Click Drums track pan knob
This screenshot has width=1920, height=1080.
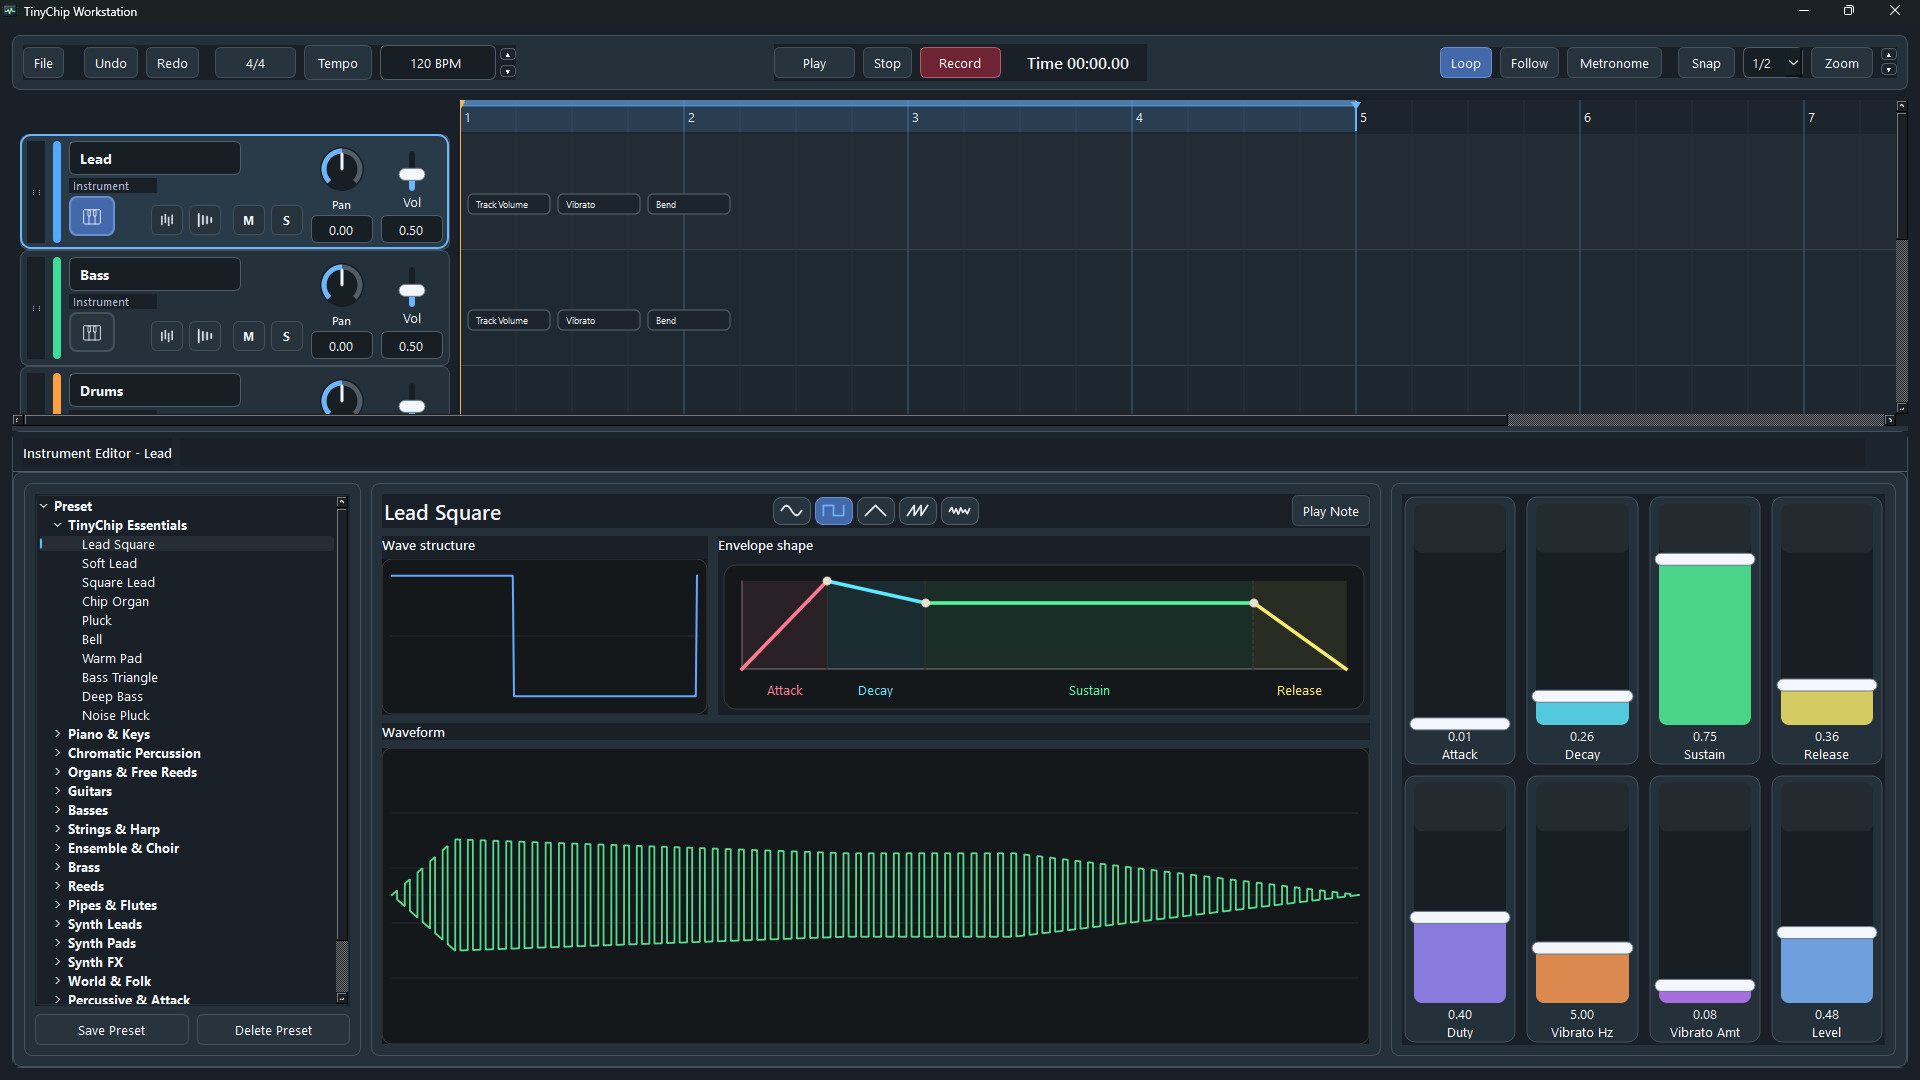(x=341, y=398)
